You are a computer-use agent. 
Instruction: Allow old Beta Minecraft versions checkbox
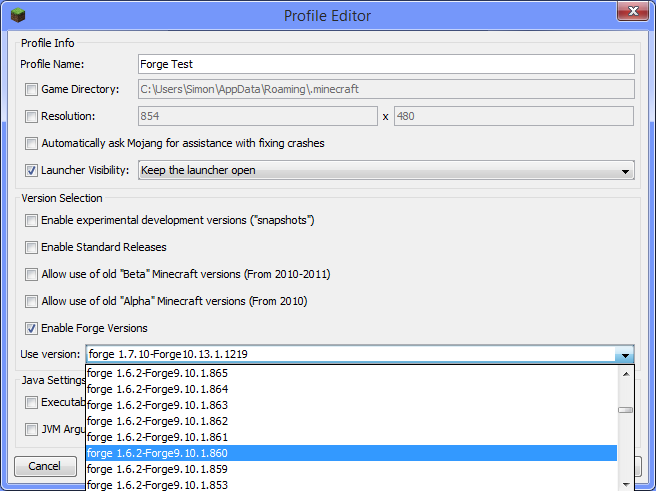pyautogui.click(x=31, y=274)
